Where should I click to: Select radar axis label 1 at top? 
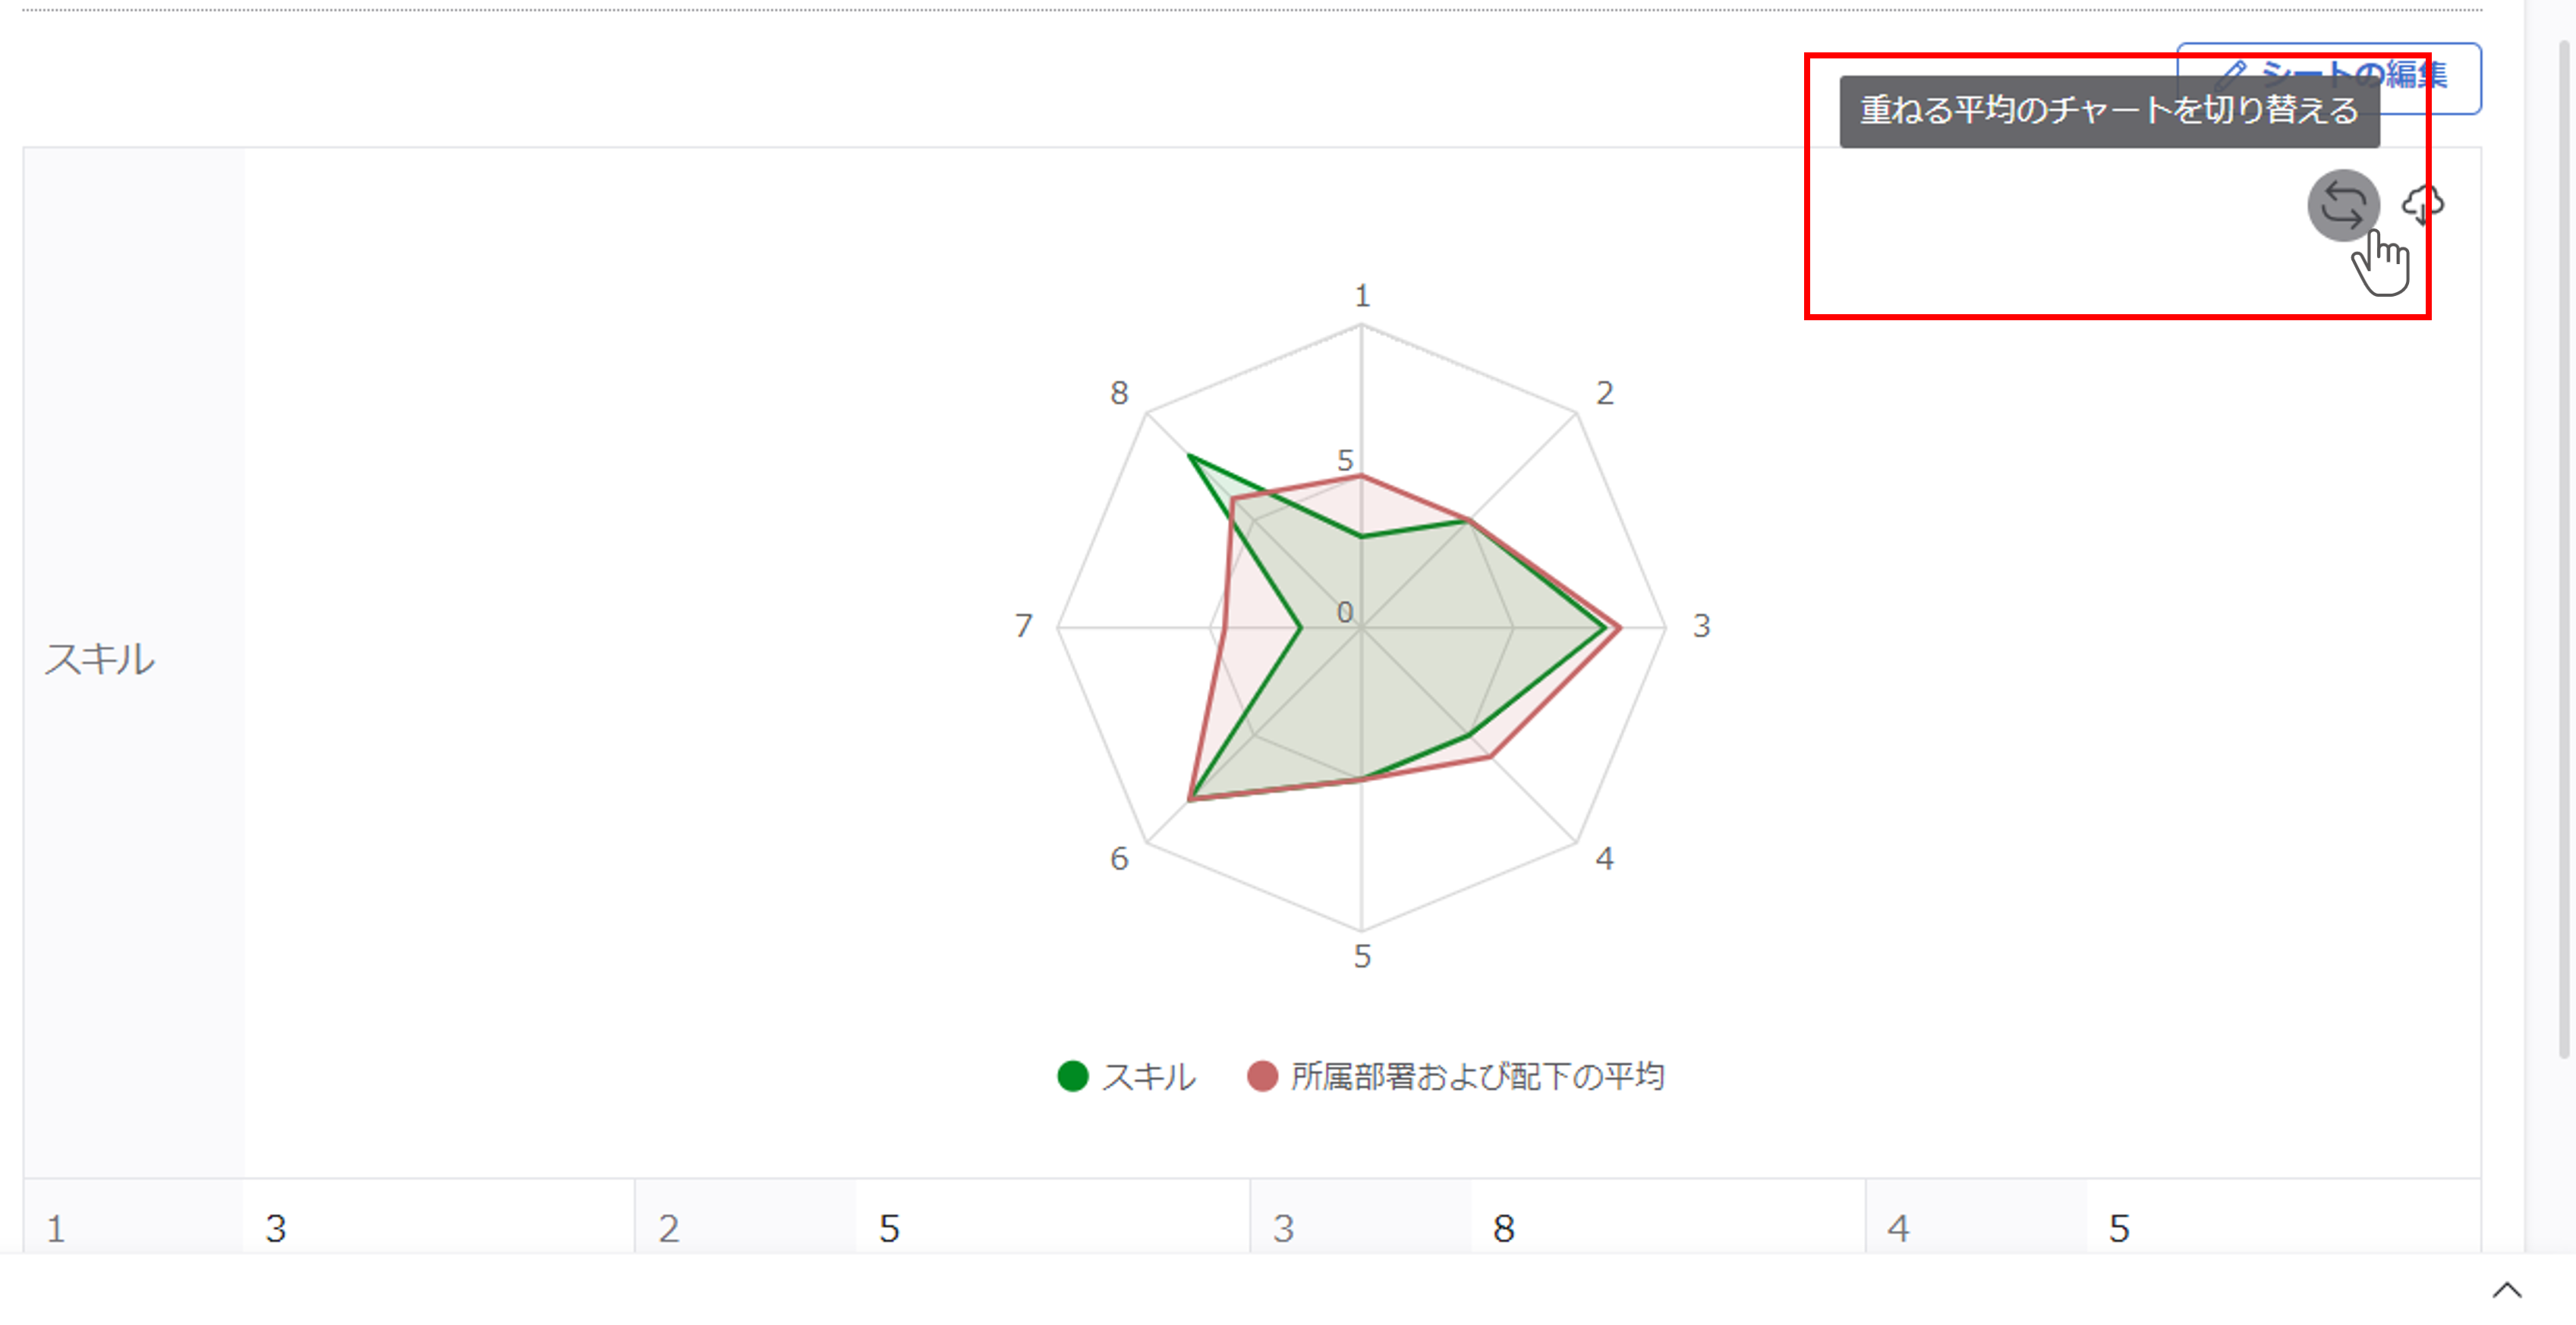point(1361,296)
